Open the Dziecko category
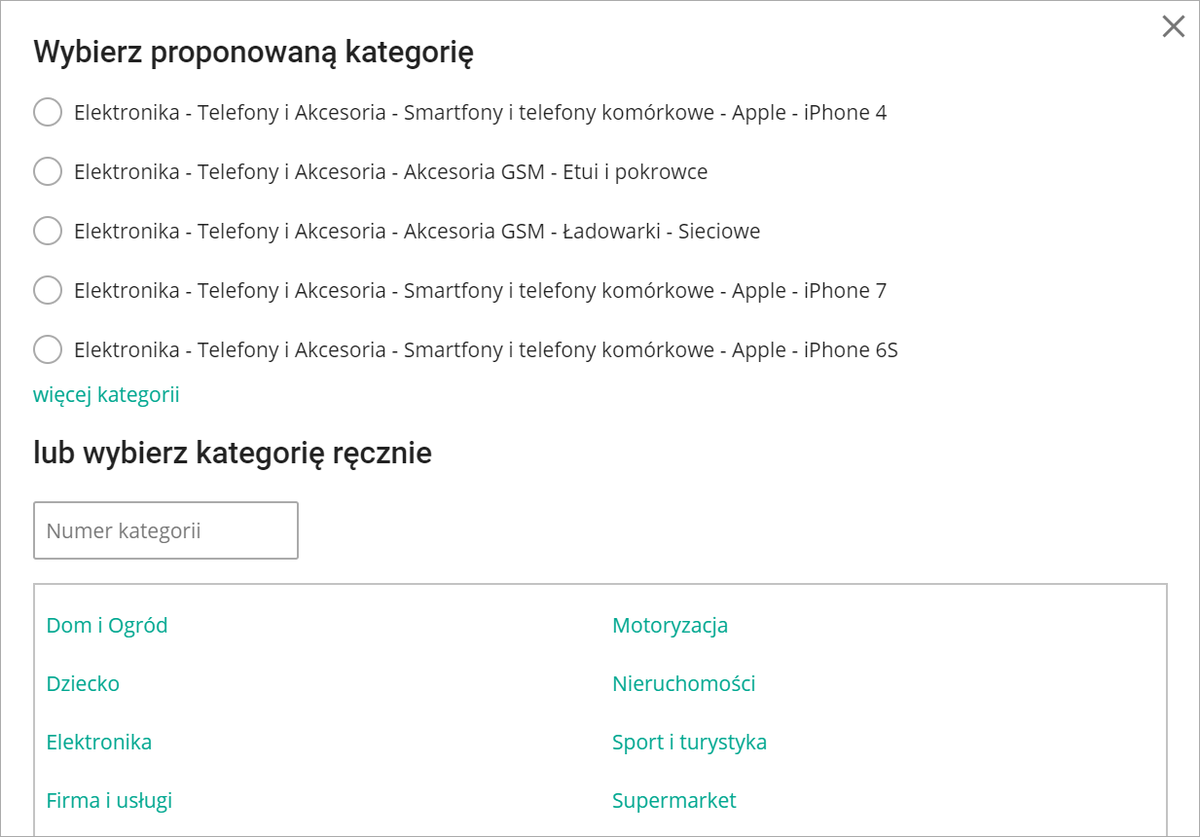The width and height of the screenshot is (1200, 837). point(83,684)
